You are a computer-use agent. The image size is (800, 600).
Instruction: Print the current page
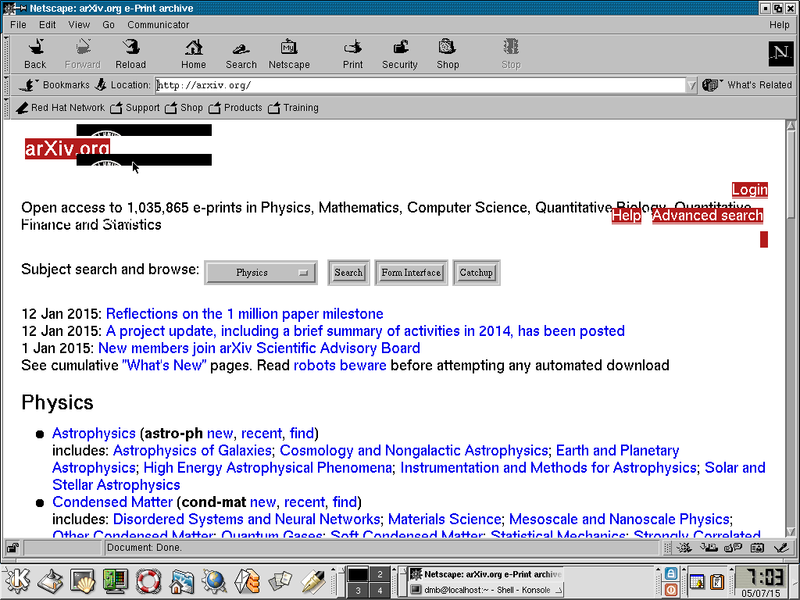tap(353, 54)
